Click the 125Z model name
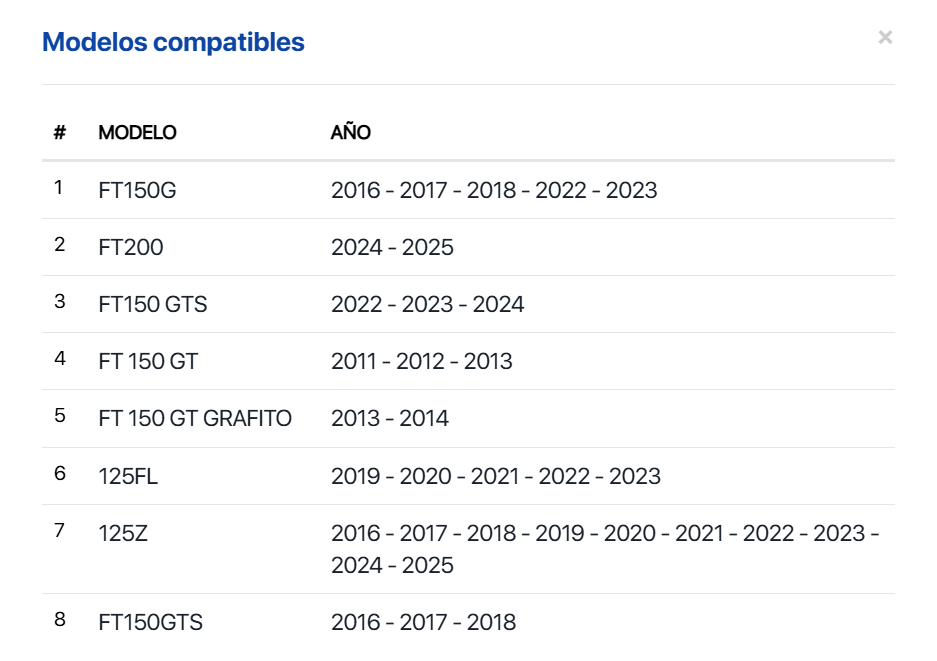937x661 pixels. tap(123, 533)
